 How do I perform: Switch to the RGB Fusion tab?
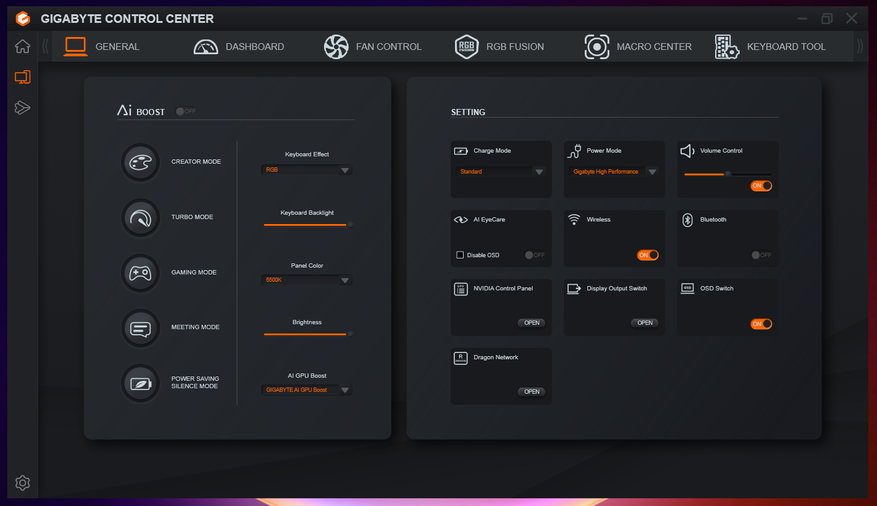pos(515,47)
